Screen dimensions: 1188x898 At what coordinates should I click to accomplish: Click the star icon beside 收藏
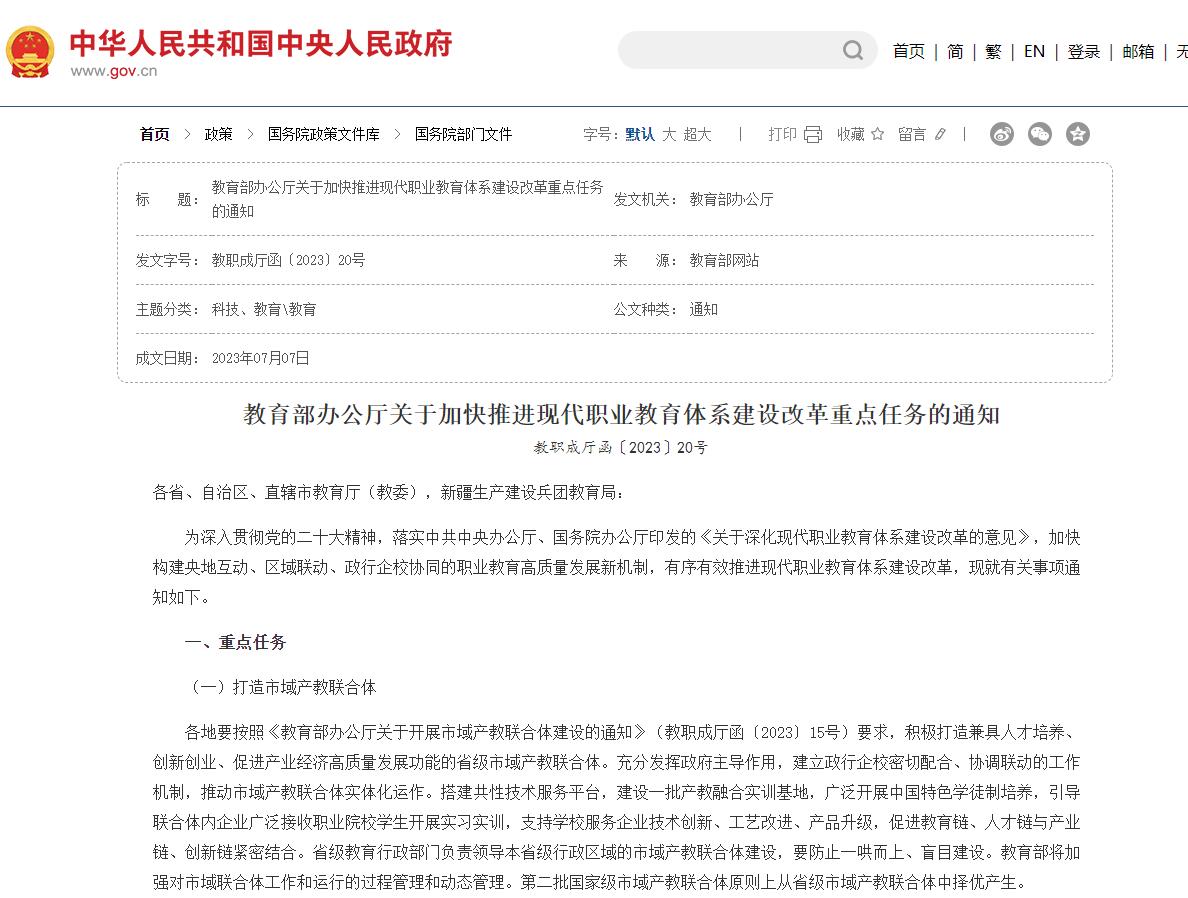(877, 134)
